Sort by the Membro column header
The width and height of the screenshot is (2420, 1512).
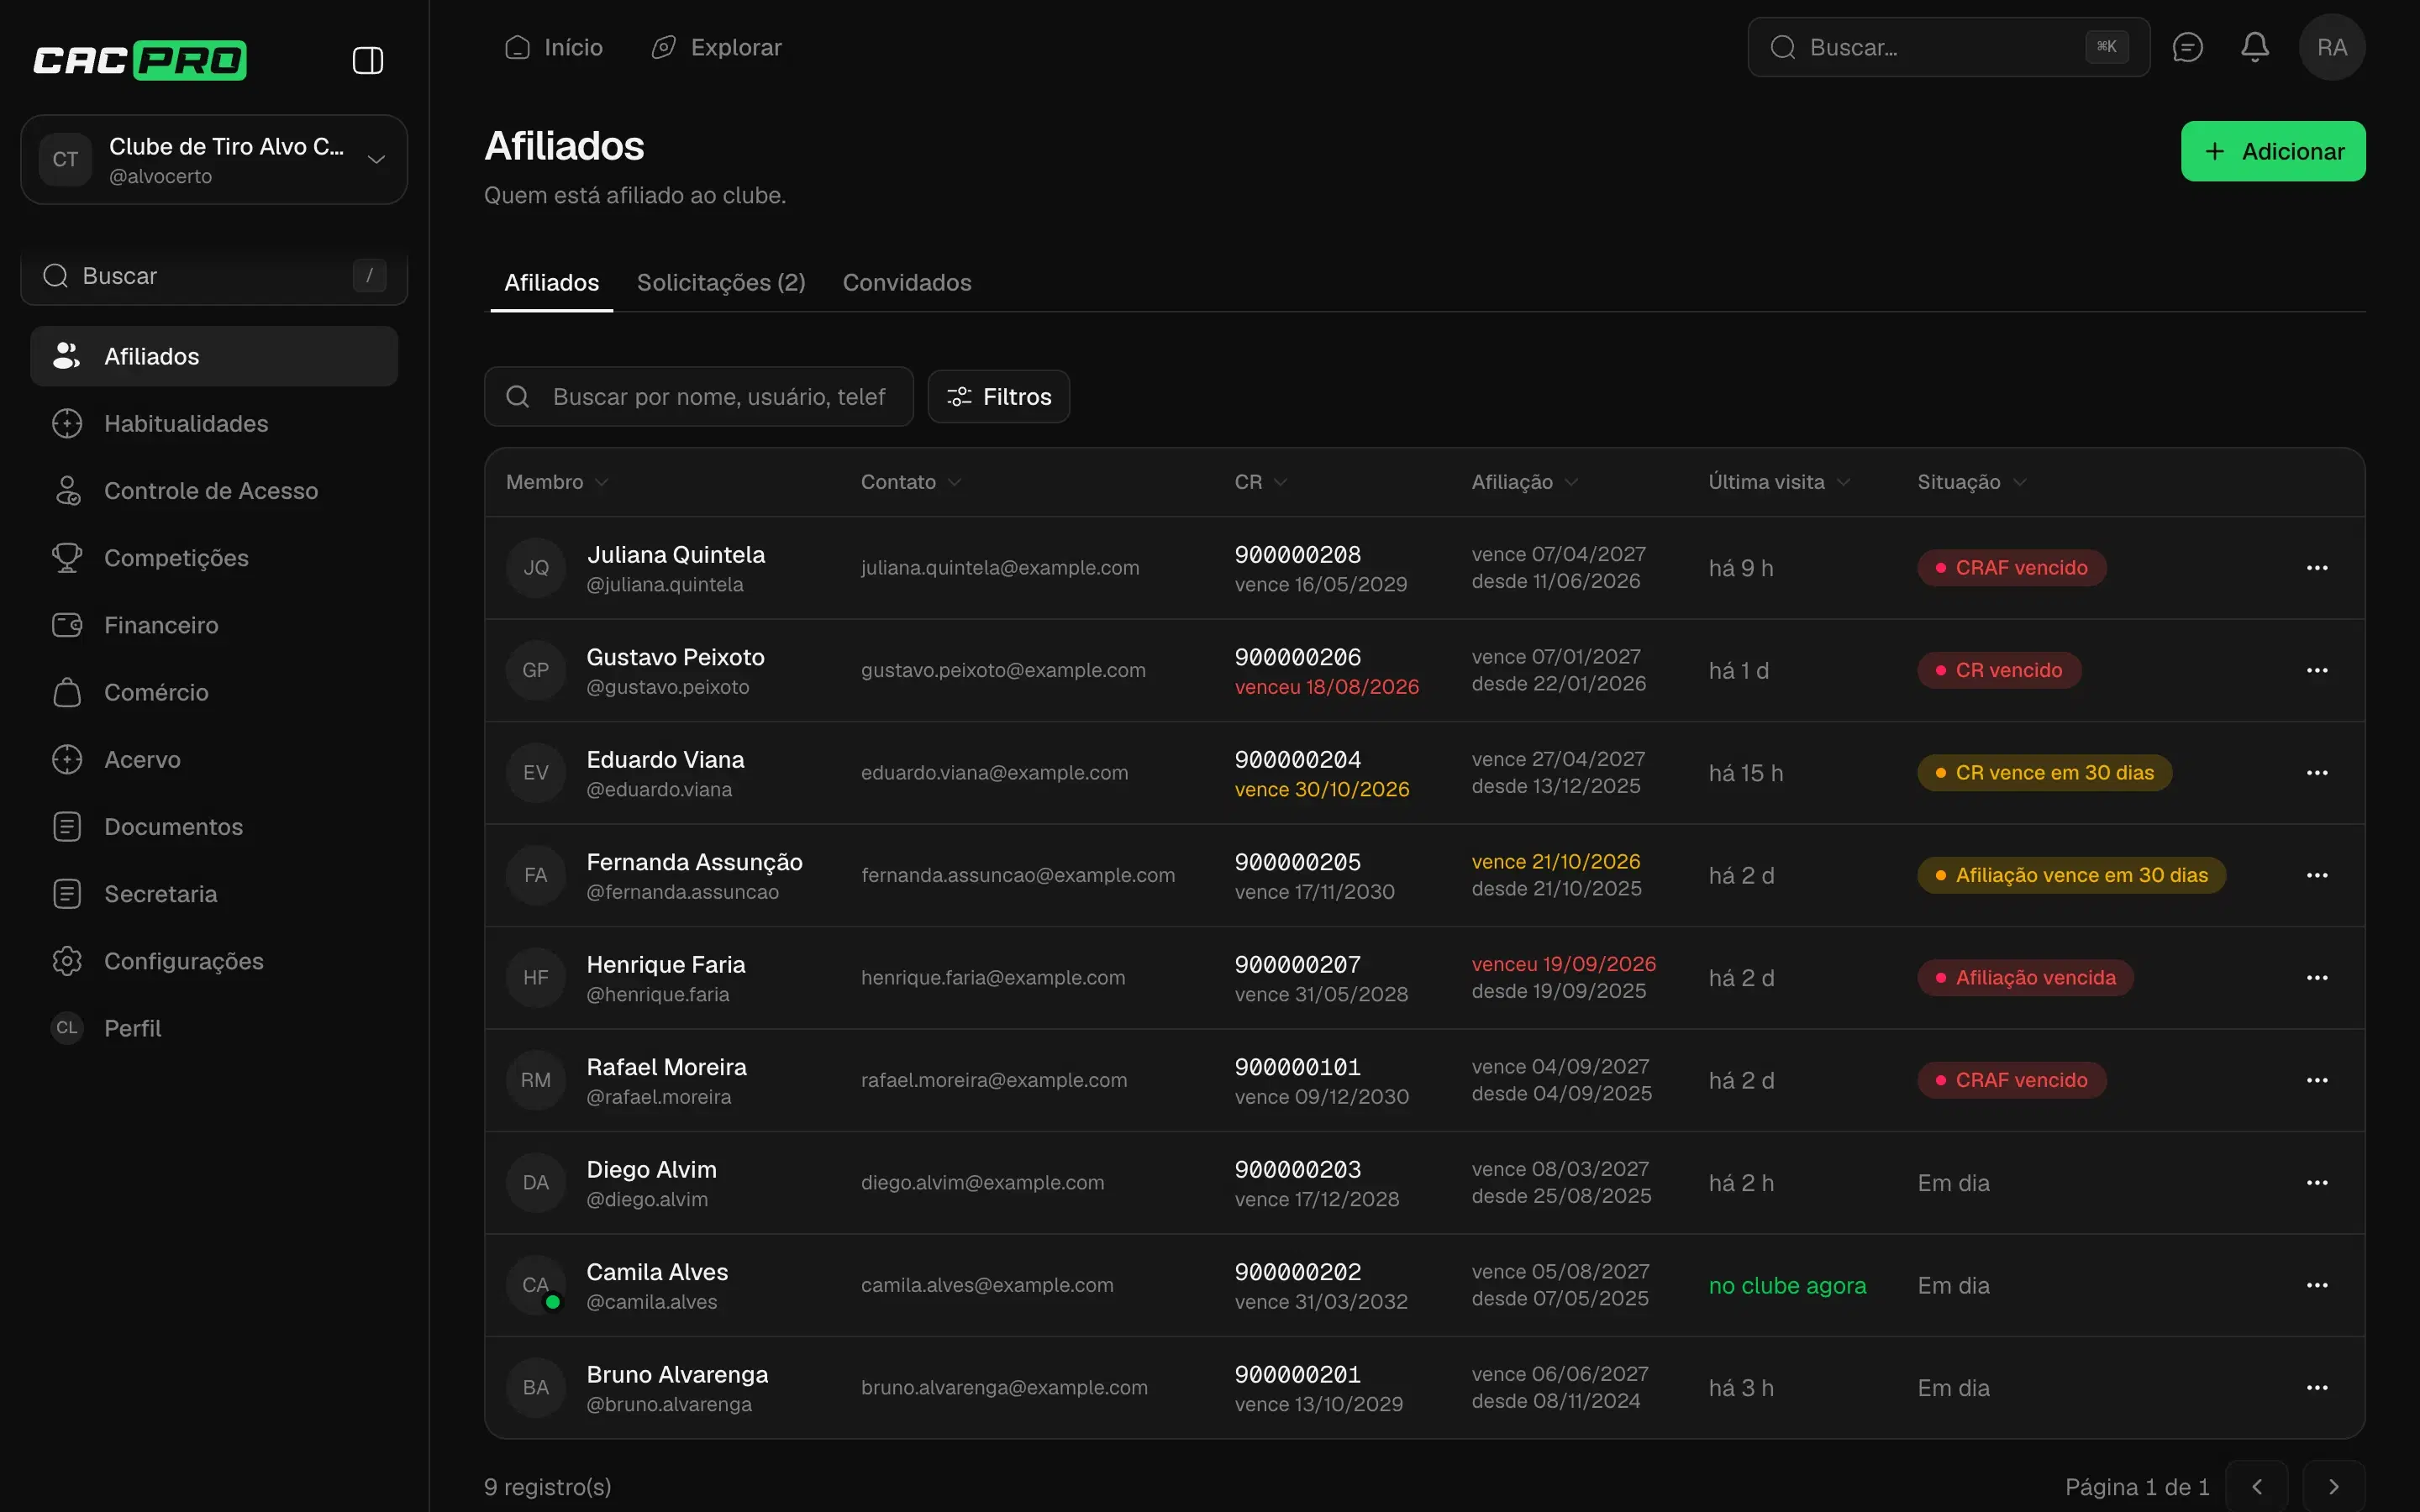point(557,482)
